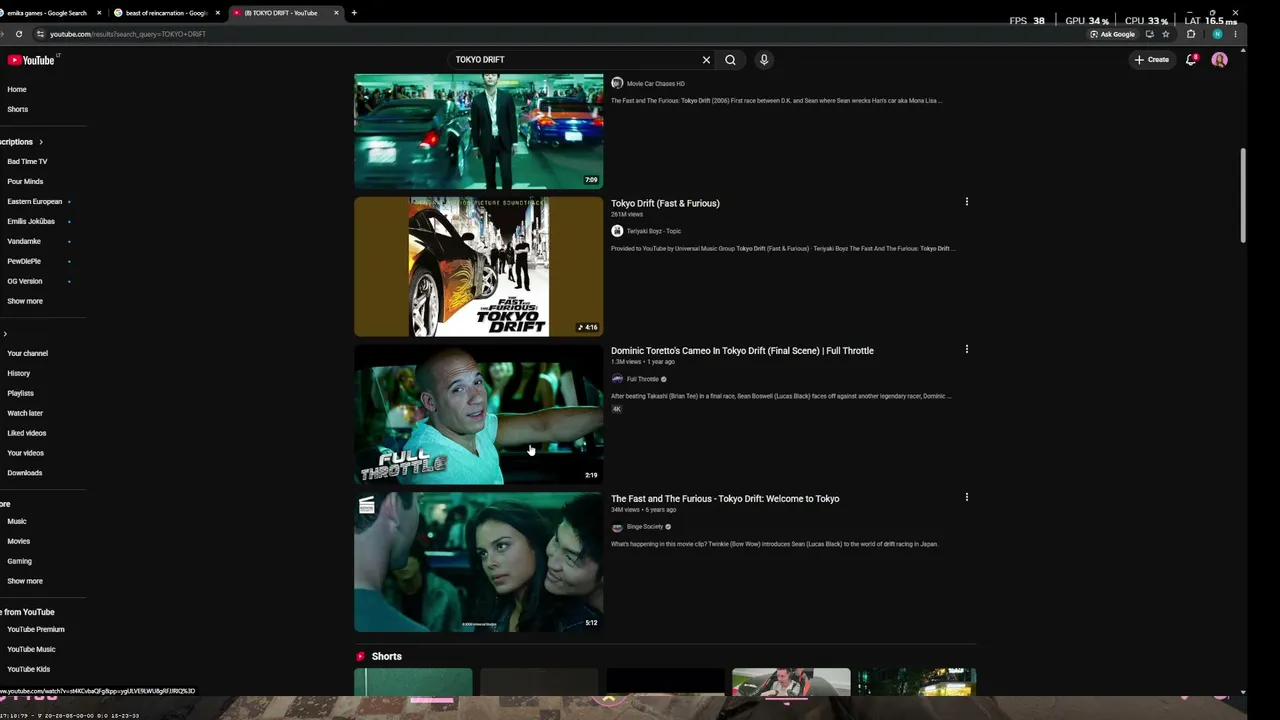
Task: Open the Vandamke subscription
Action: click(x=24, y=241)
